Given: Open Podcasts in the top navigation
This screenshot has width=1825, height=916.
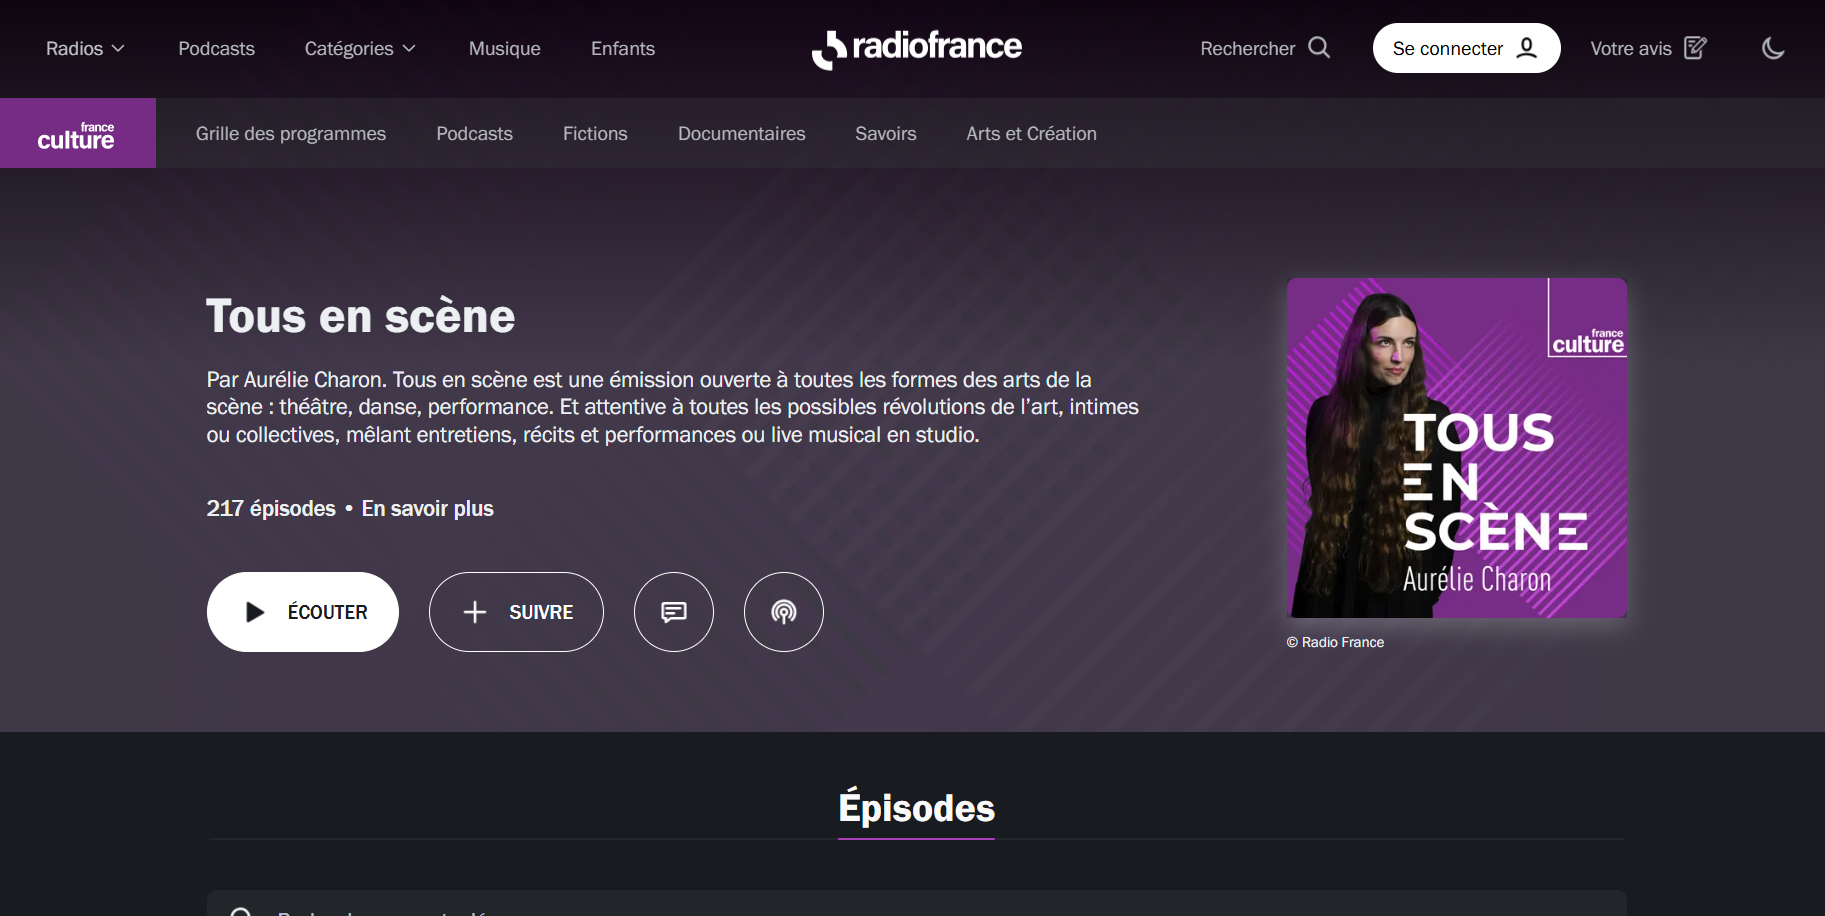Looking at the screenshot, I should tap(217, 48).
